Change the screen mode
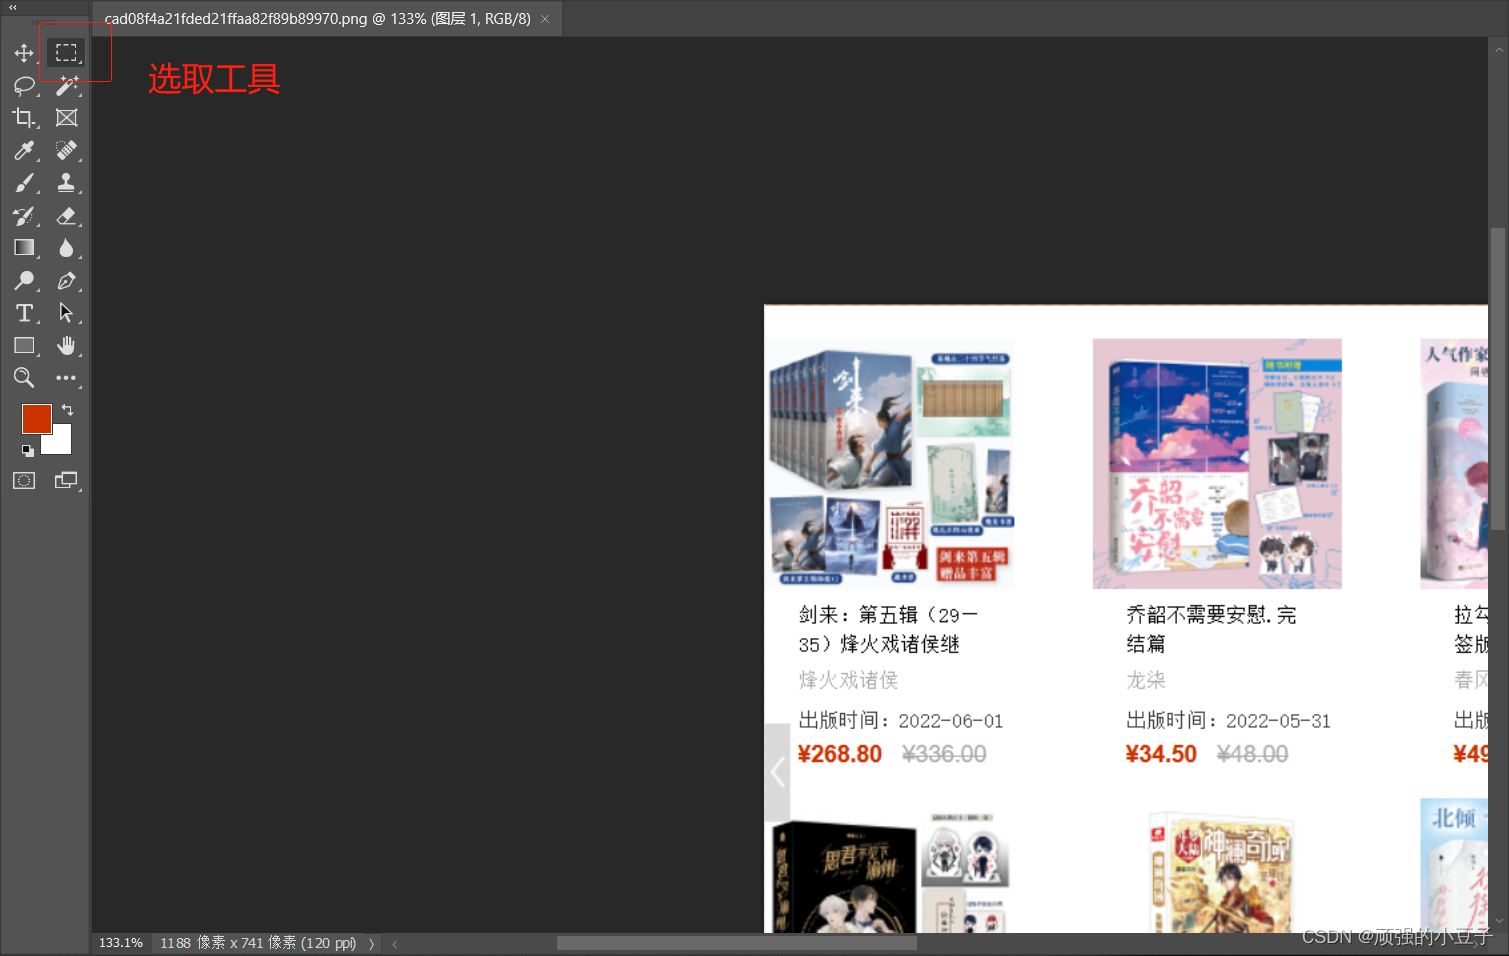 pyautogui.click(x=66, y=481)
